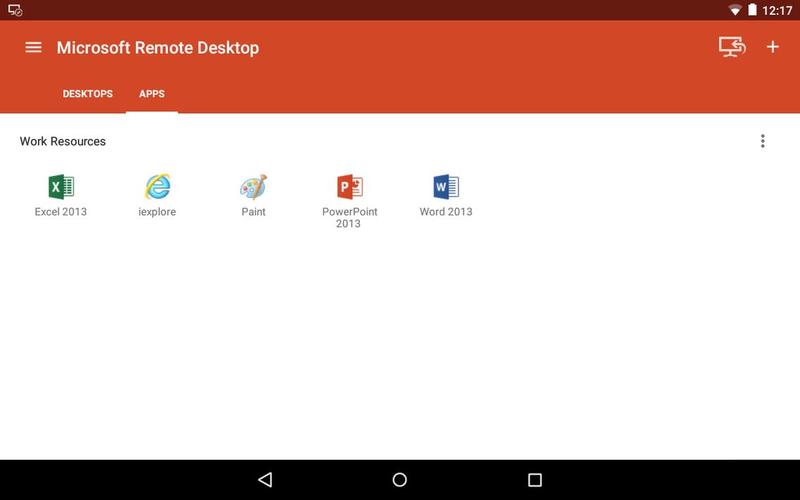
Task: Open the iexplore browser icon
Action: (x=157, y=187)
